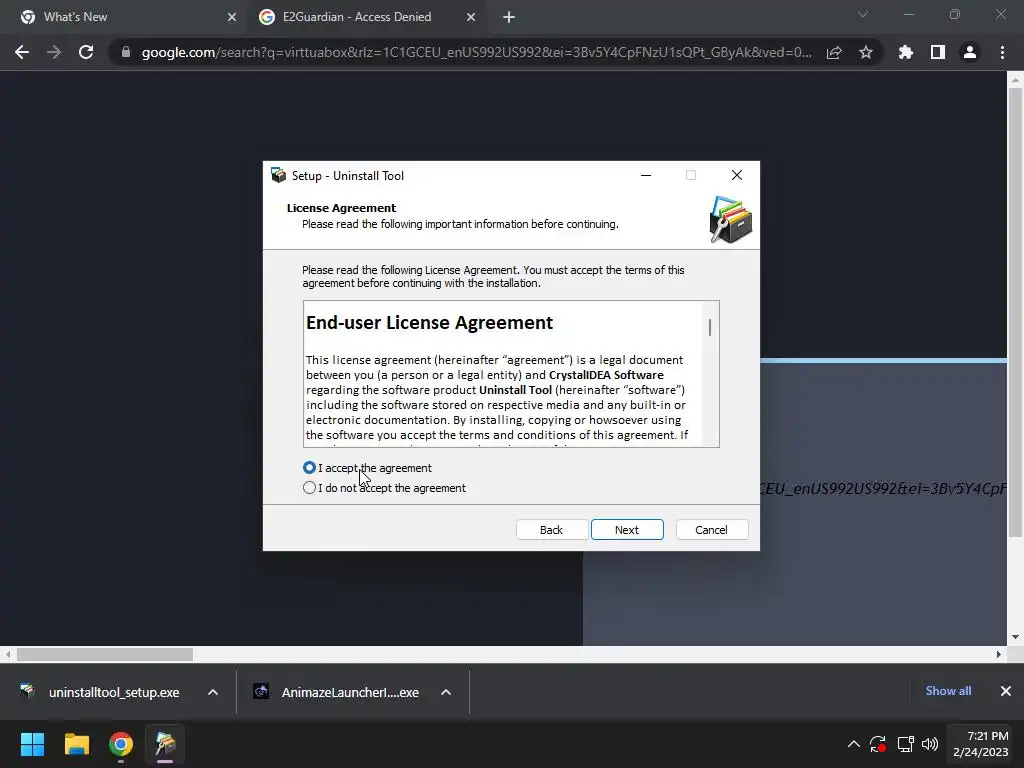Share this page icon in address bar
Image resolution: width=1024 pixels, height=768 pixels.
tap(834, 52)
